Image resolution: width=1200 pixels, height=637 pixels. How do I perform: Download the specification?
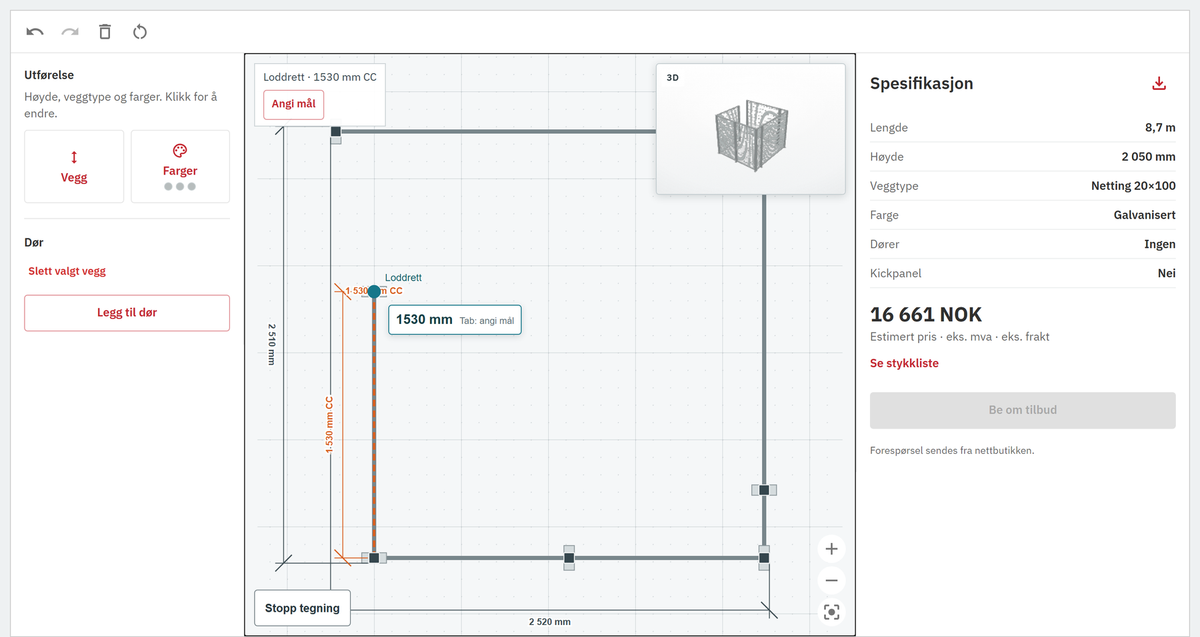1159,84
